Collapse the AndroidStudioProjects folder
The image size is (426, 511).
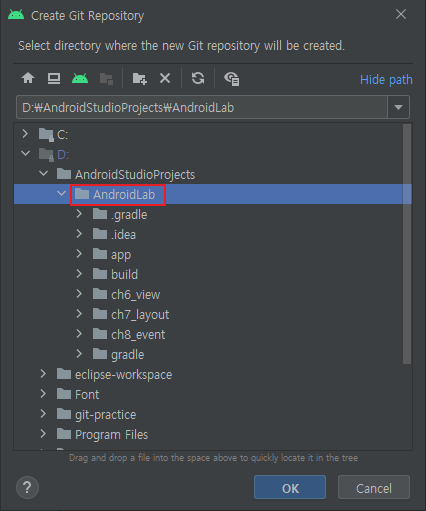43,174
